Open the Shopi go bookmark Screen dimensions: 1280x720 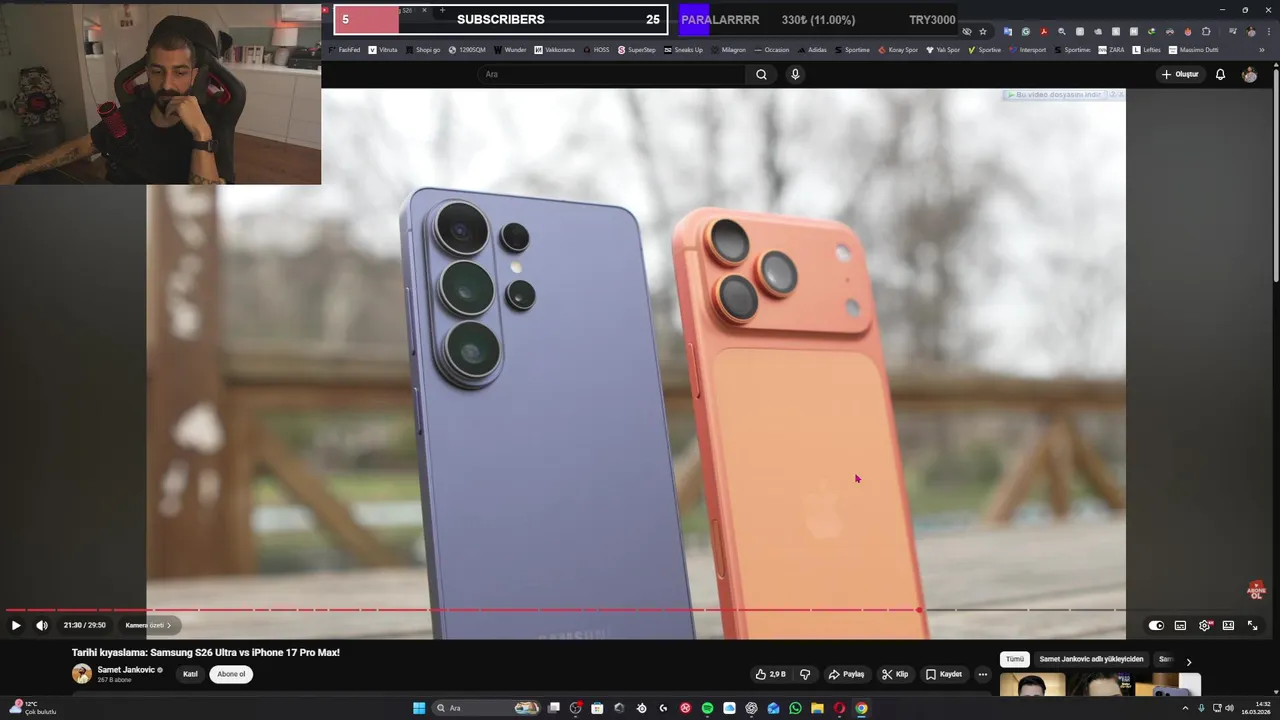tap(422, 49)
